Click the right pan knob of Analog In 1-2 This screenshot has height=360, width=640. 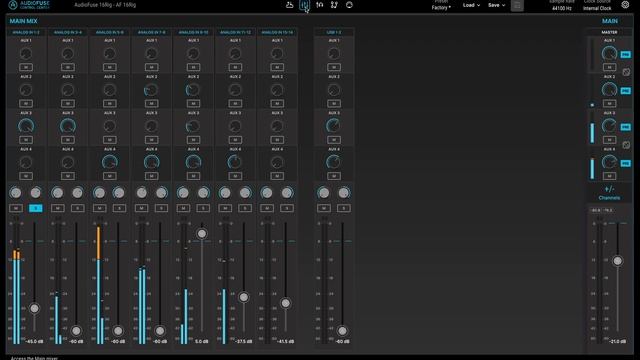coord(36,193)
